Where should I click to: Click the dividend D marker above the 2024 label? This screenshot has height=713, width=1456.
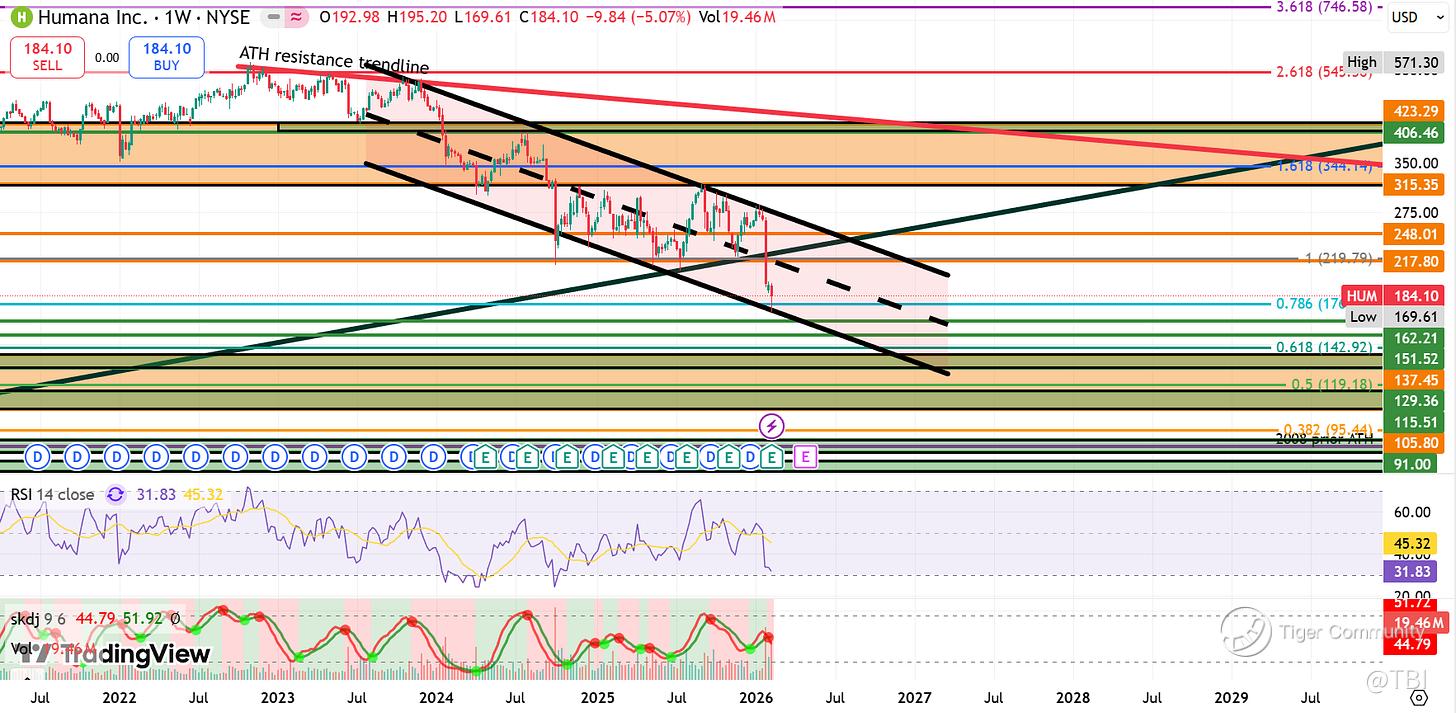click(x=433, y=458)
